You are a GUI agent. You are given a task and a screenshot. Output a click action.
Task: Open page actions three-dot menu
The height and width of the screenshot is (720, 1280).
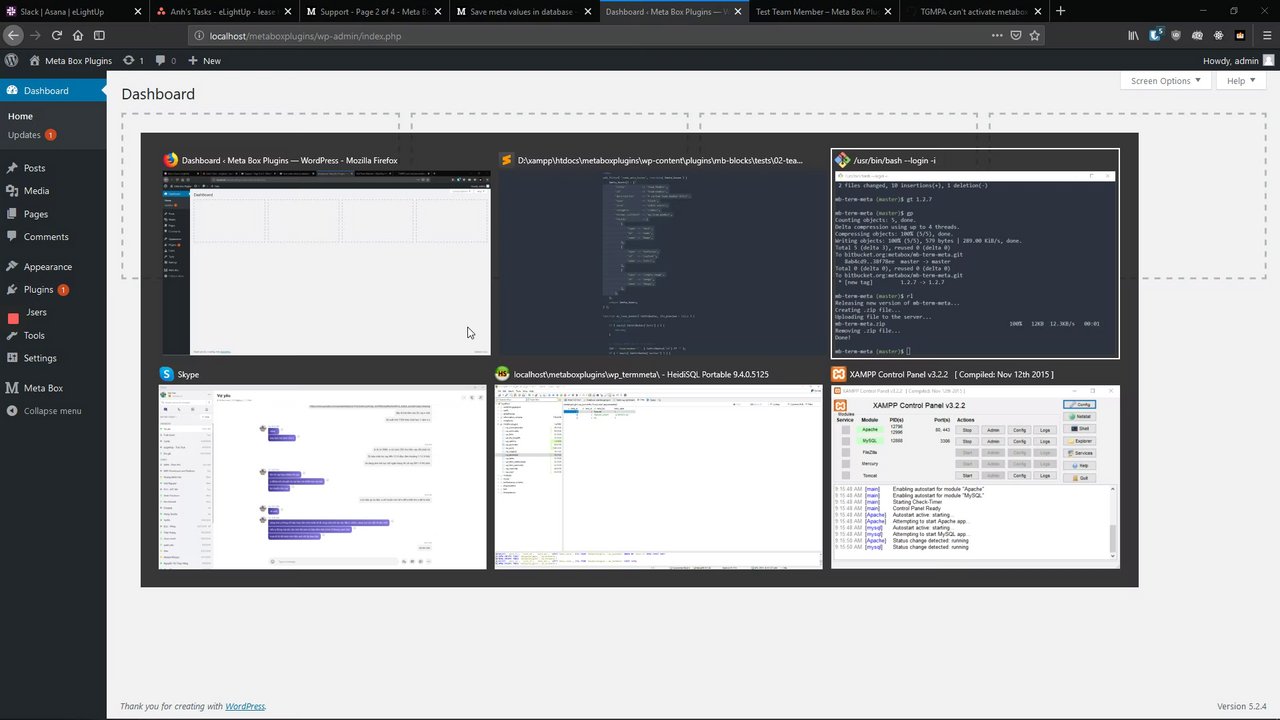(996, 35)
